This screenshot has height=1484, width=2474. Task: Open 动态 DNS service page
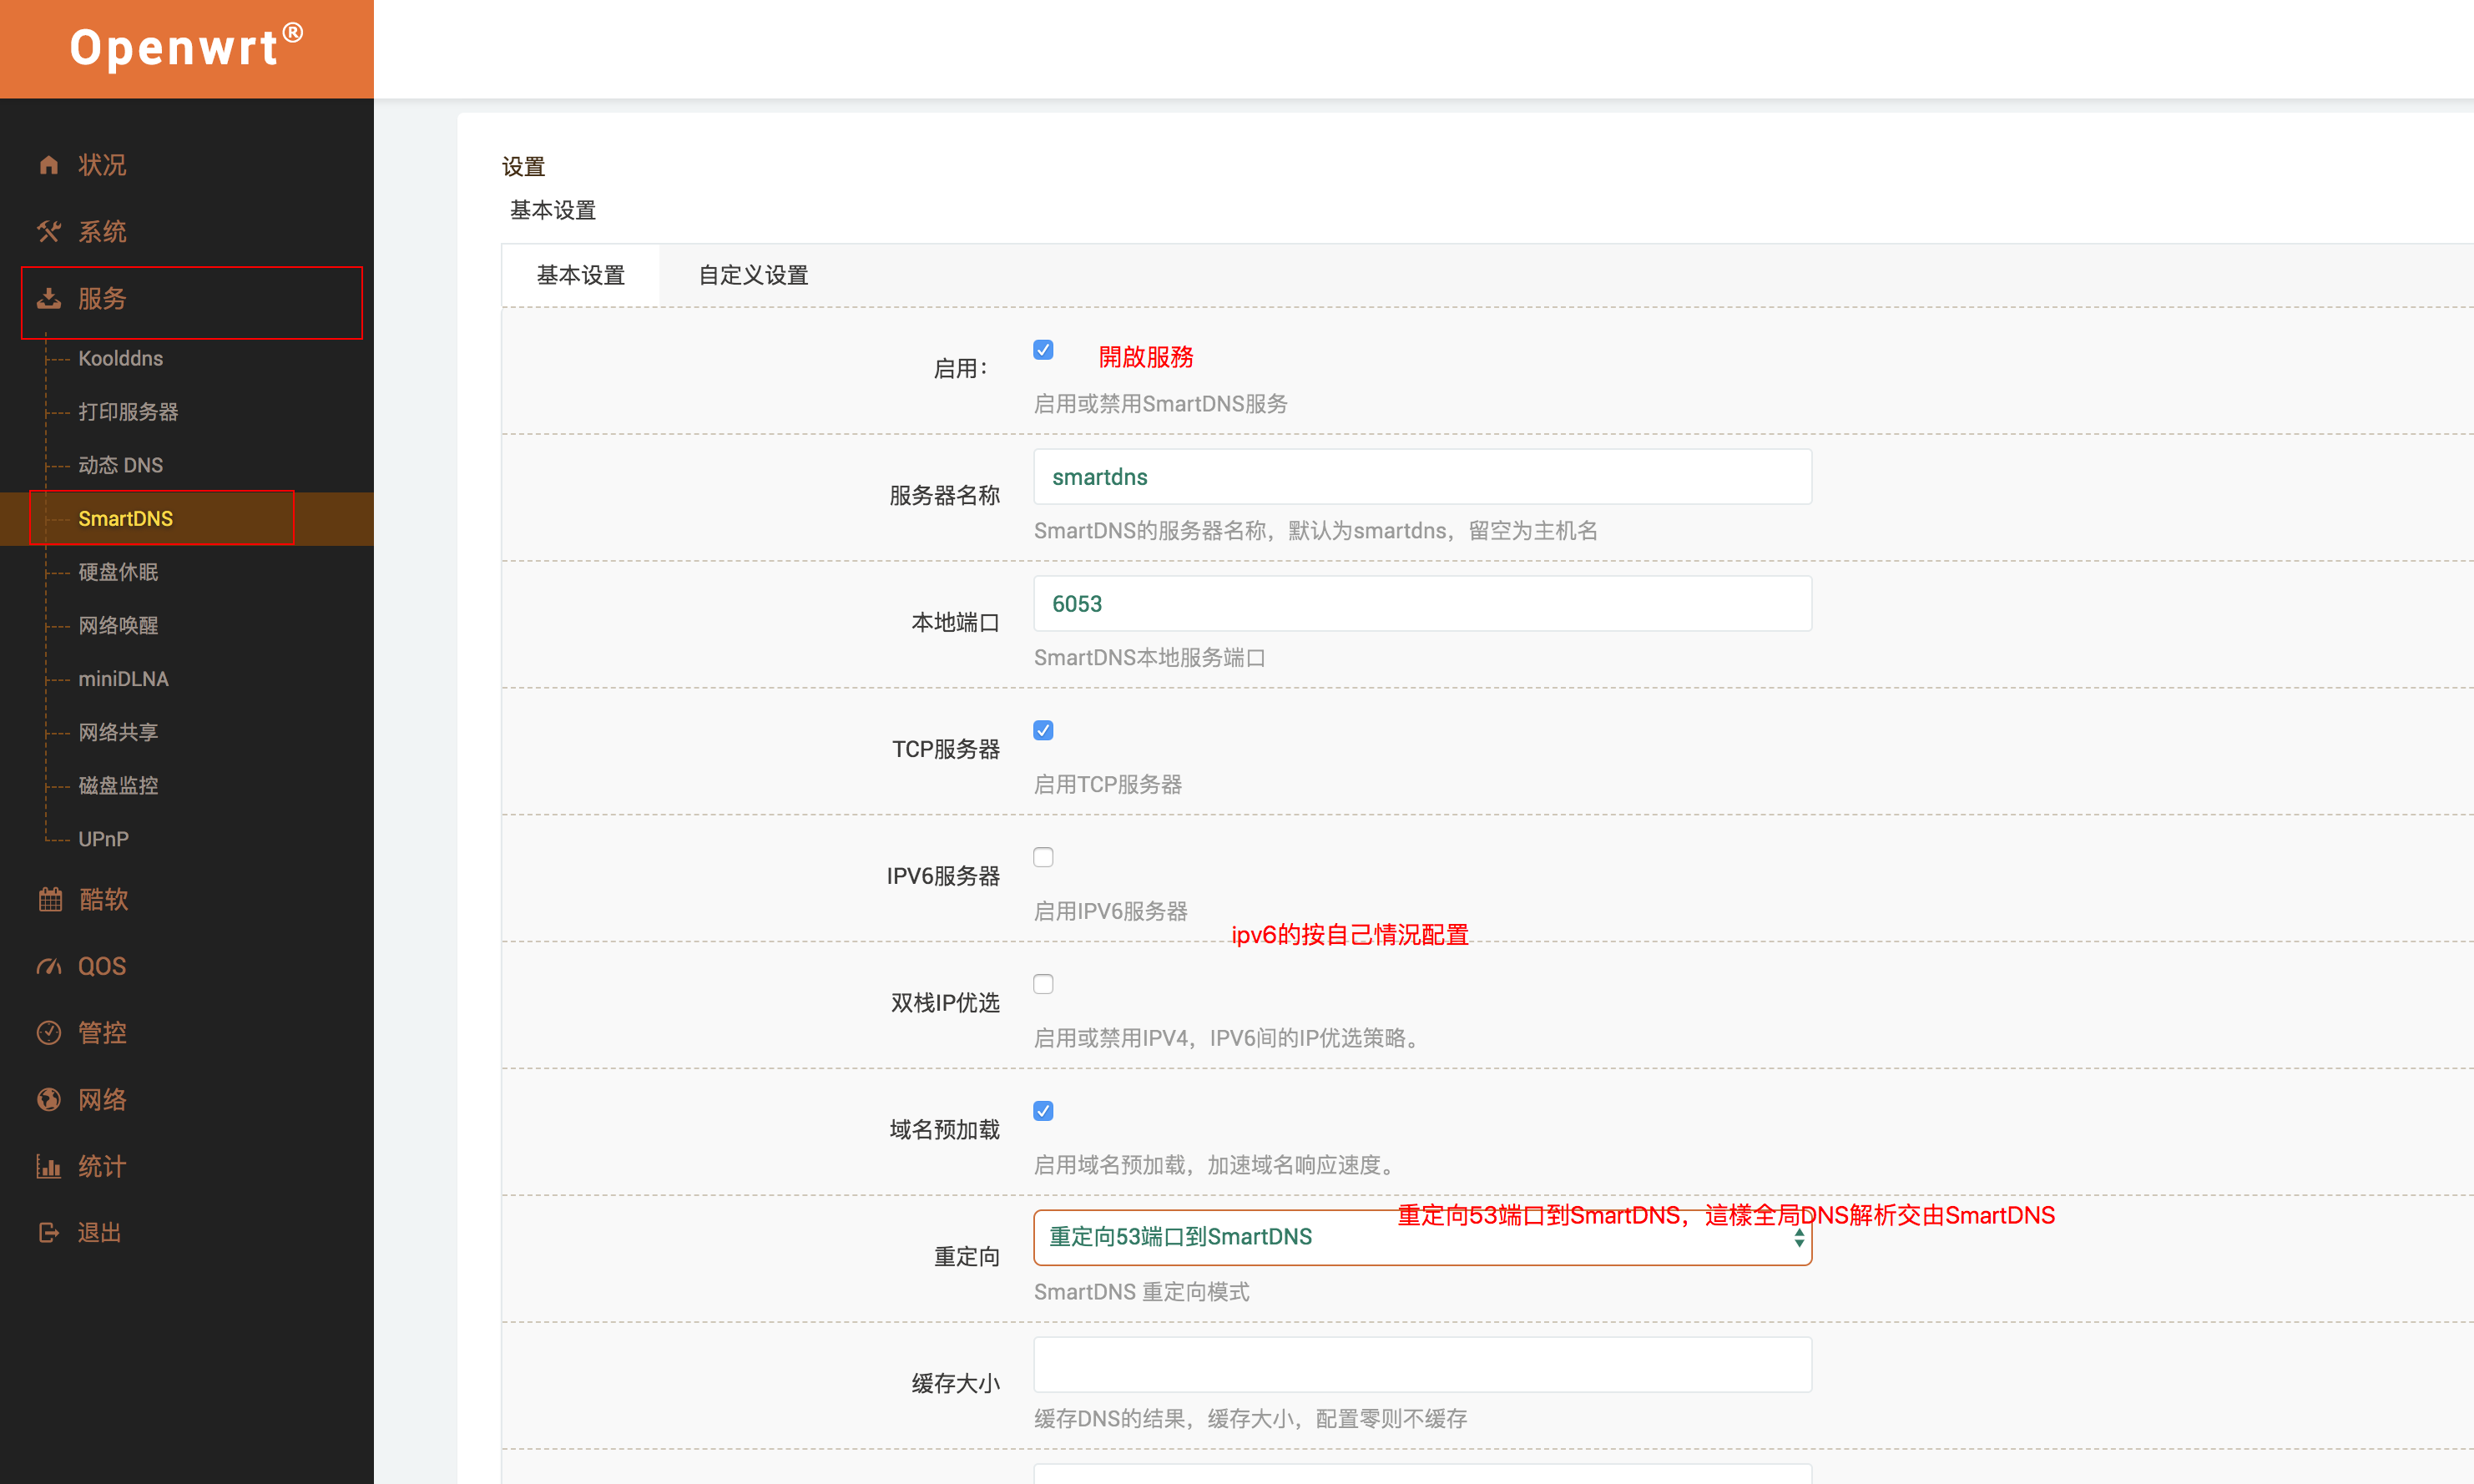(x=120, y=465)
